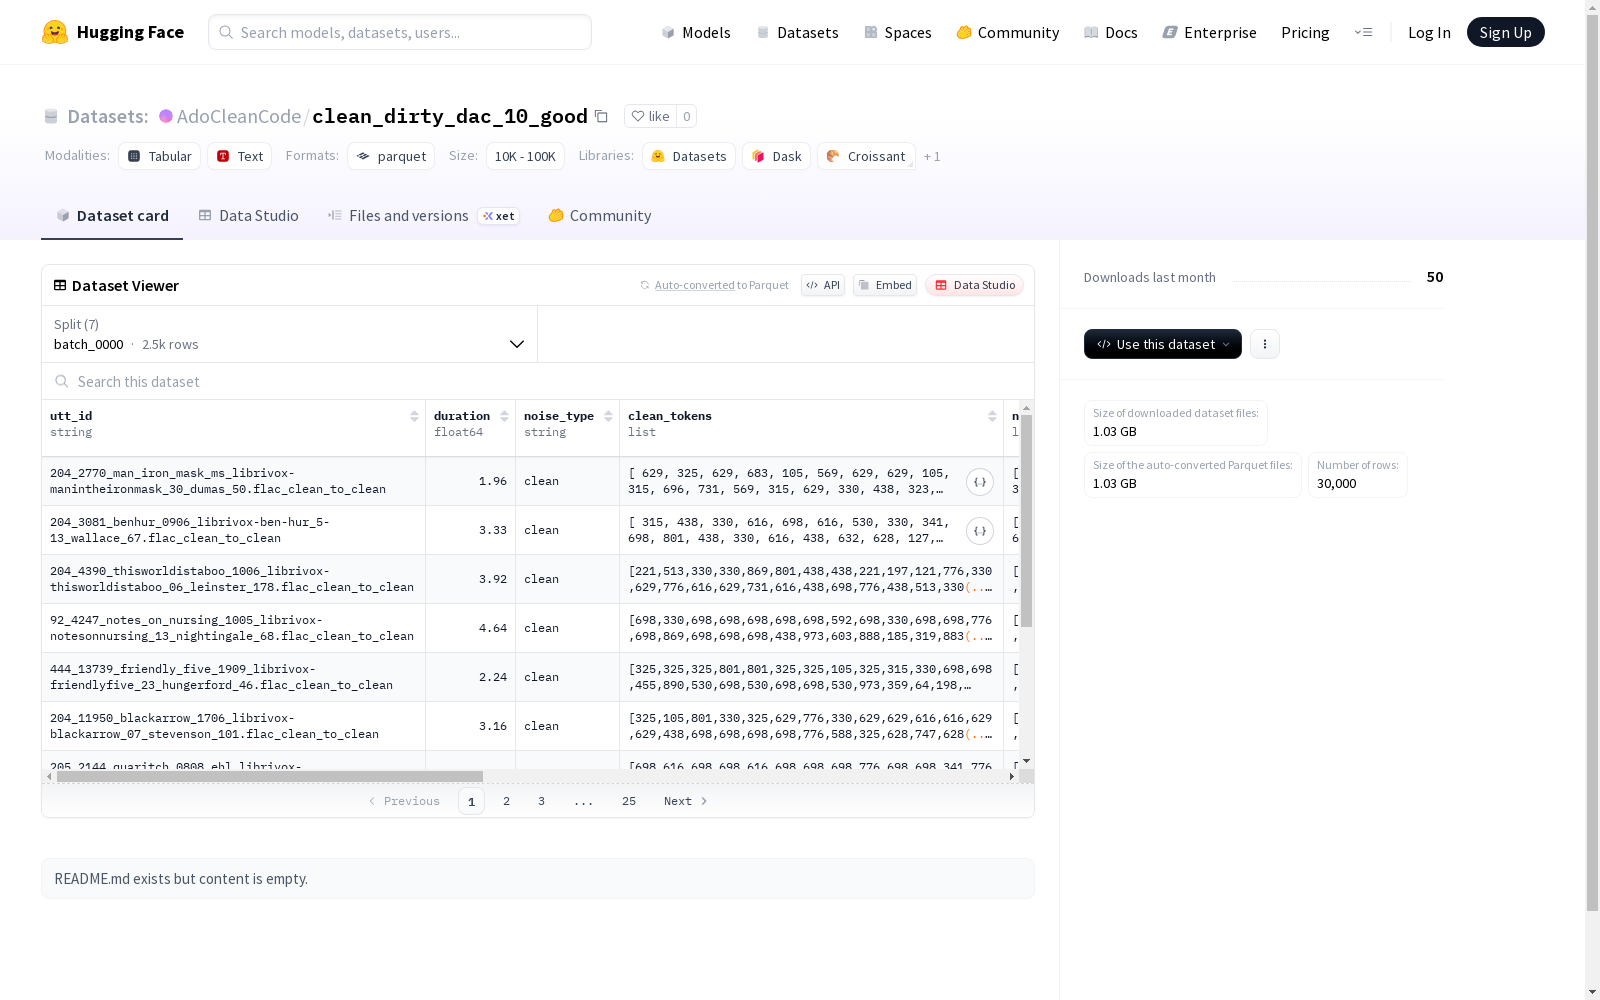Image resolution: width=1600 pixels, height=1000 pixels.
Task: Switch to the Dataset card tab
Action: click(112, 216)
